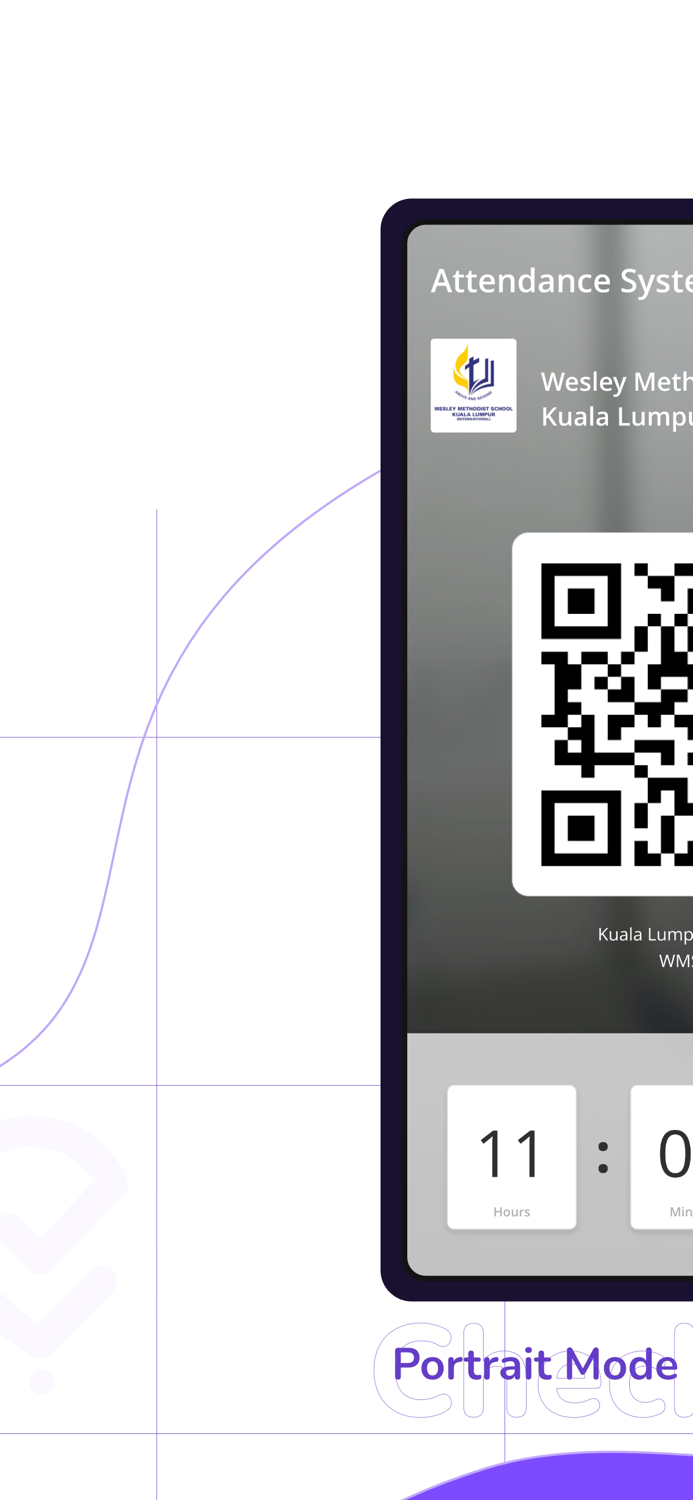Click the "Portrait Mode" caption
Screen dimensions: 693x1500
[535, 1365]
